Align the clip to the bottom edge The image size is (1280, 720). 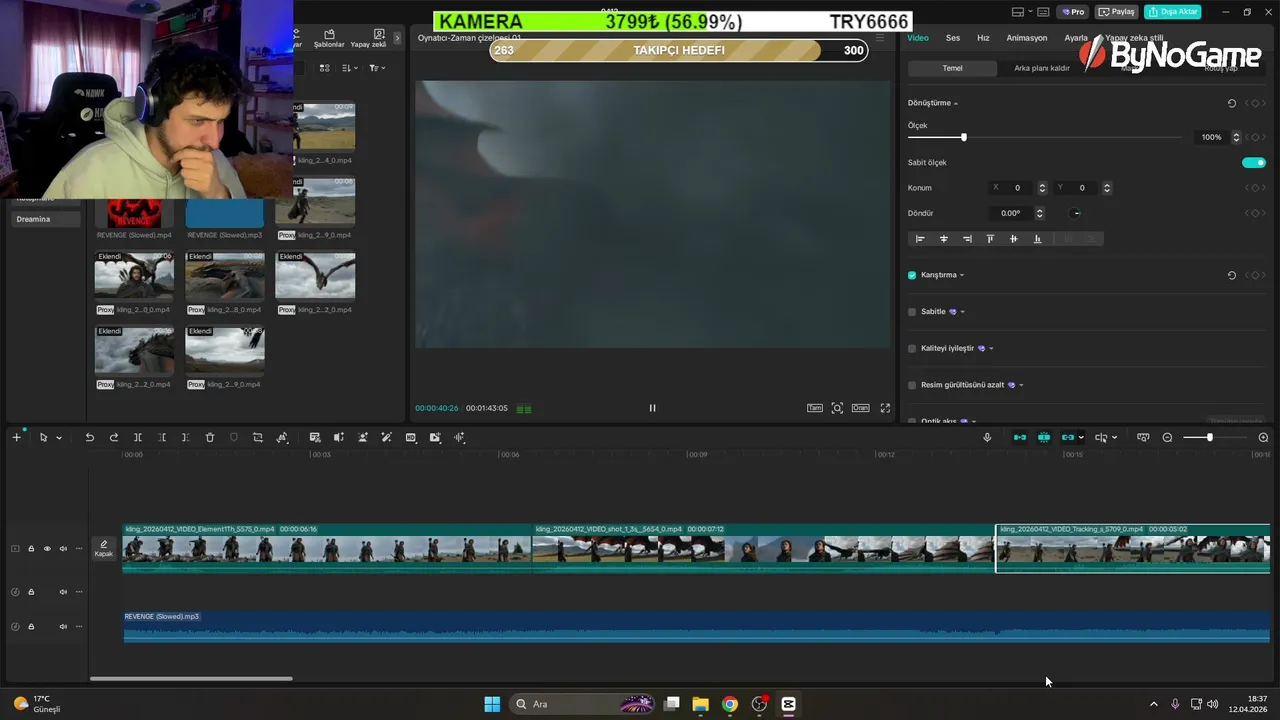(x=1037, y=239)
